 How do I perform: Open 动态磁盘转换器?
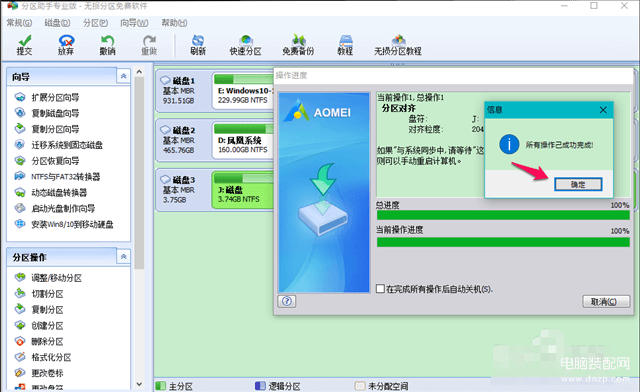pos(51,193)
